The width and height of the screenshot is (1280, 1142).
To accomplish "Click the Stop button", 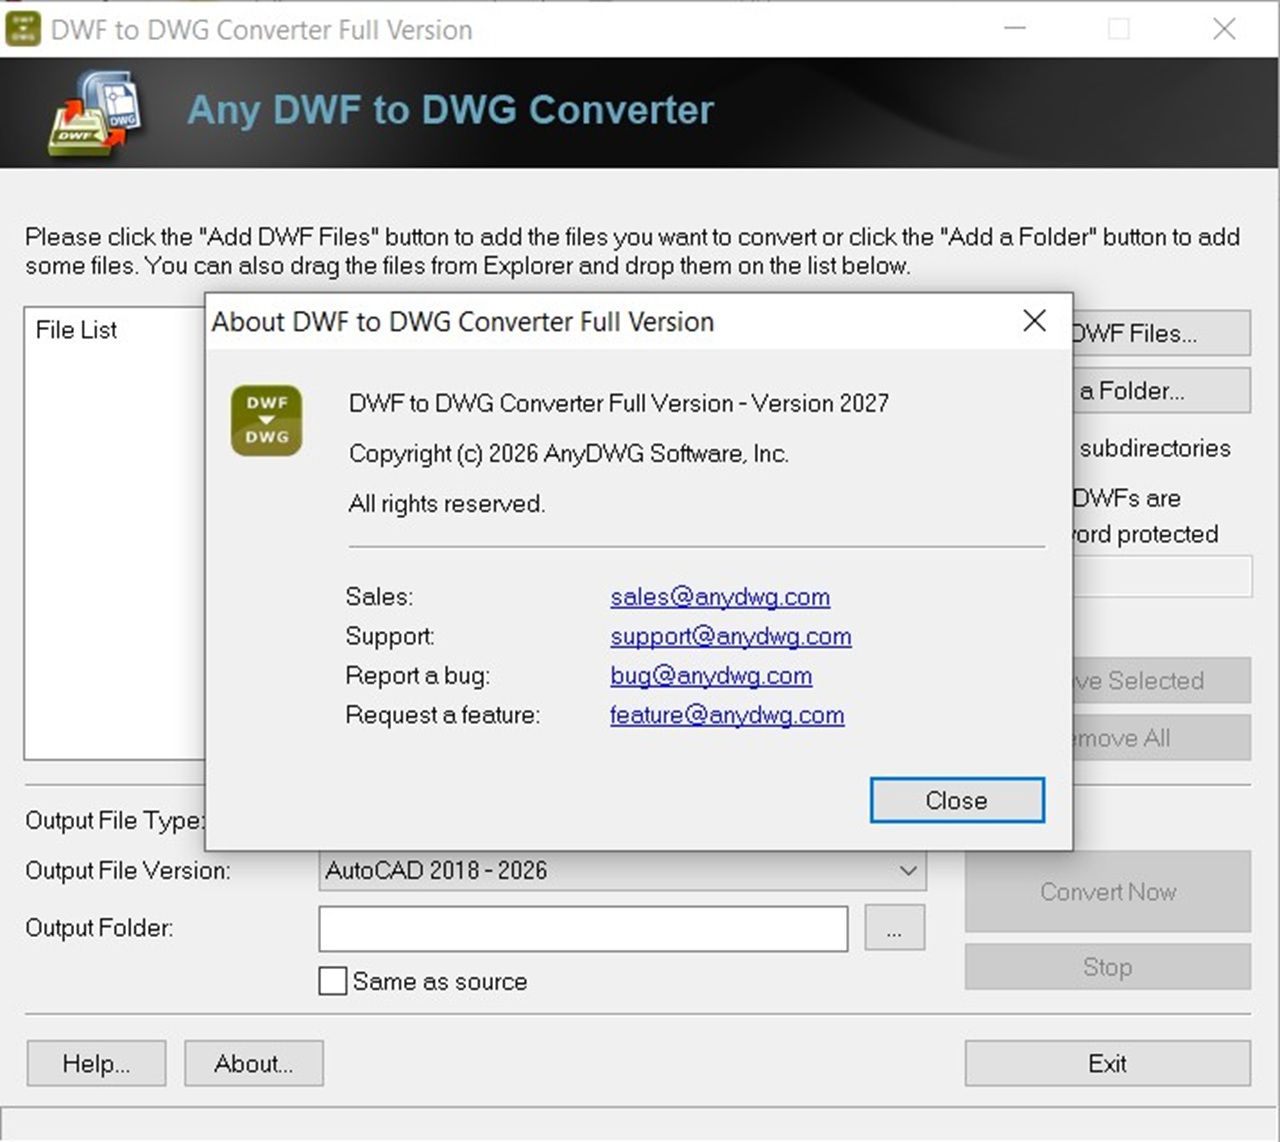I will click(1107, 967).
